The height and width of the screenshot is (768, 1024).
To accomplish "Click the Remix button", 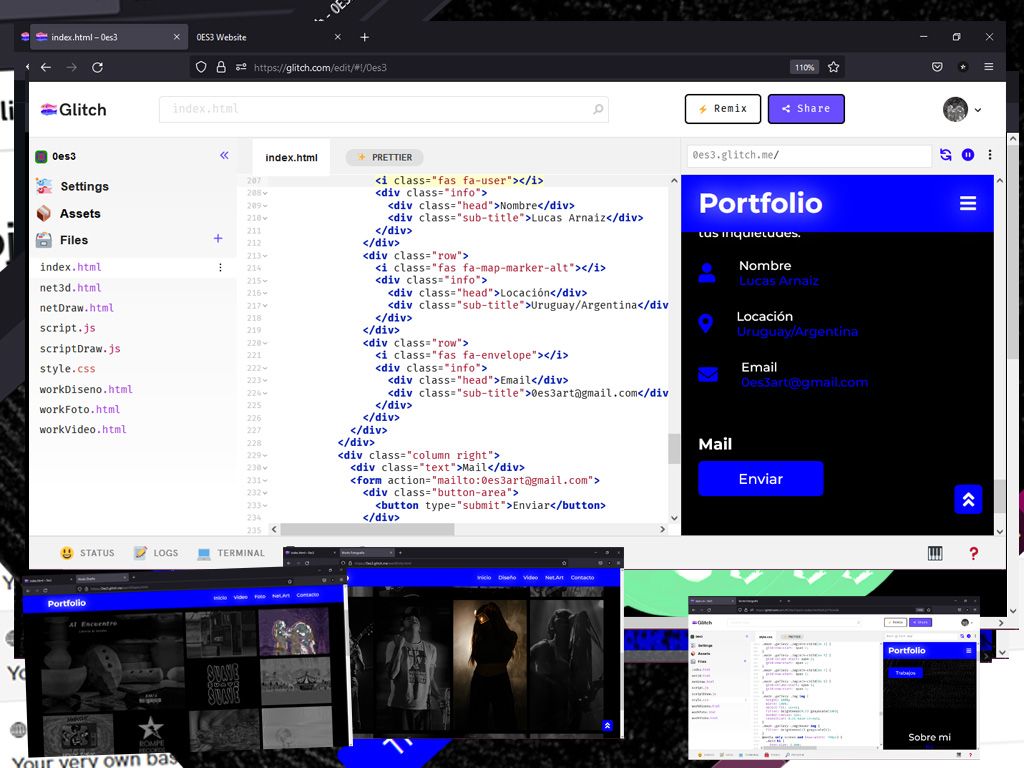I will 723,109.
